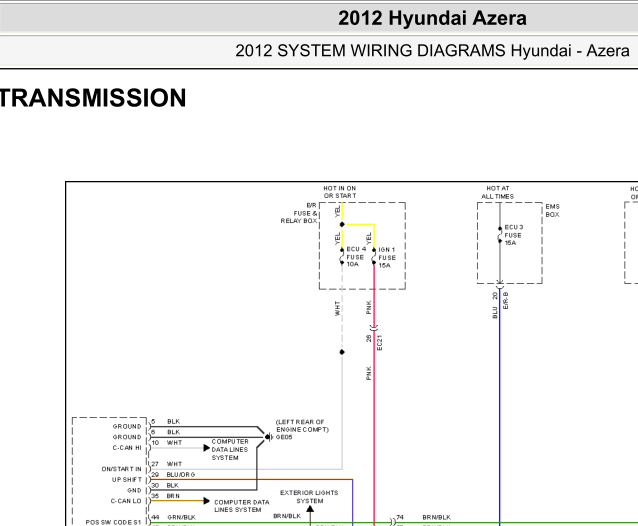
Task: Click the ECU 3 fuse symbol
Action: coord(500,235)
